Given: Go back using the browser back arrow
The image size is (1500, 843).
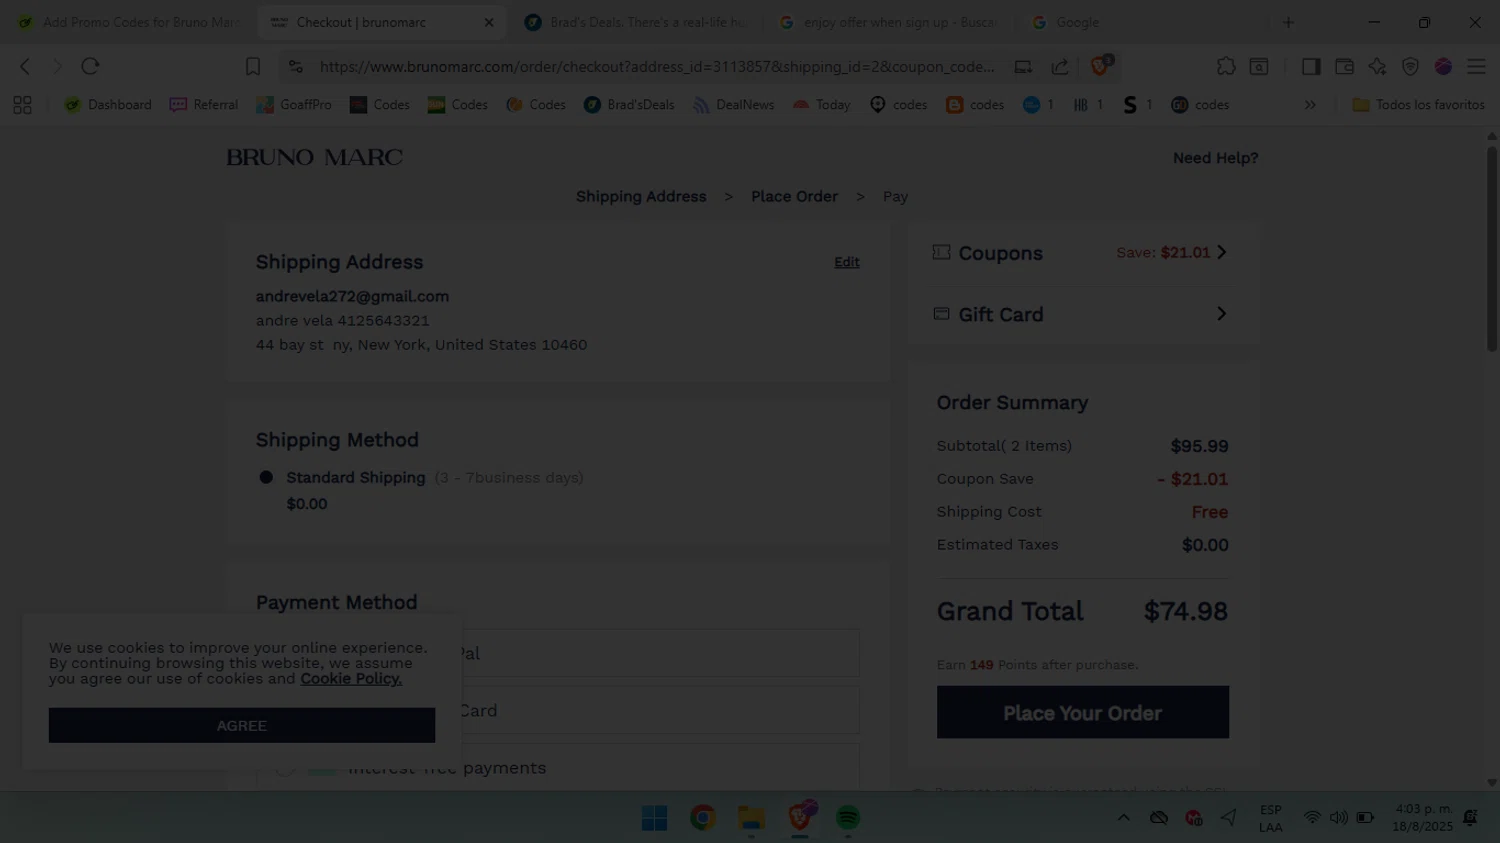Looking at the screenshot, I should pyautogui.click(x=25, y=66).
